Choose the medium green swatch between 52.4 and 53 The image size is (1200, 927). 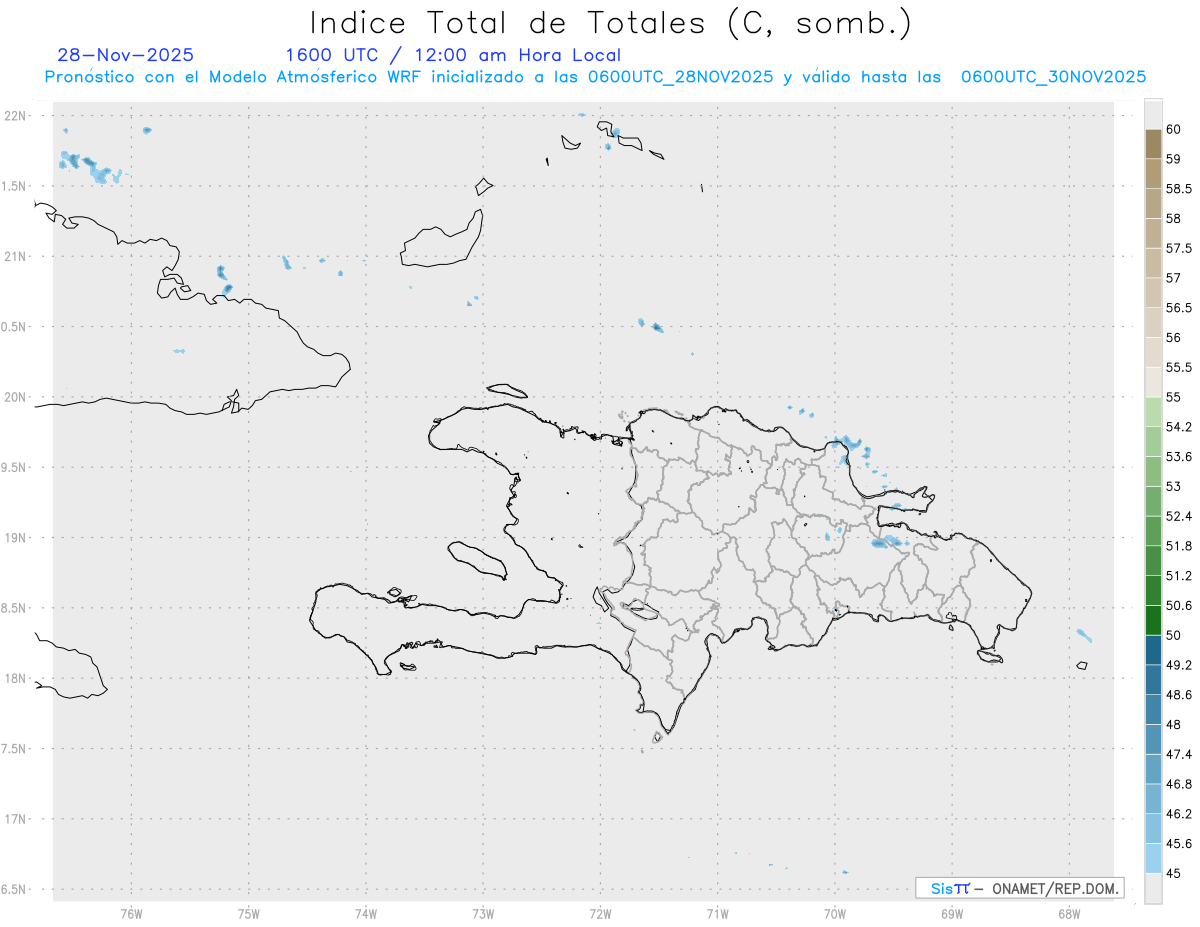click(x=1153, y=501)
